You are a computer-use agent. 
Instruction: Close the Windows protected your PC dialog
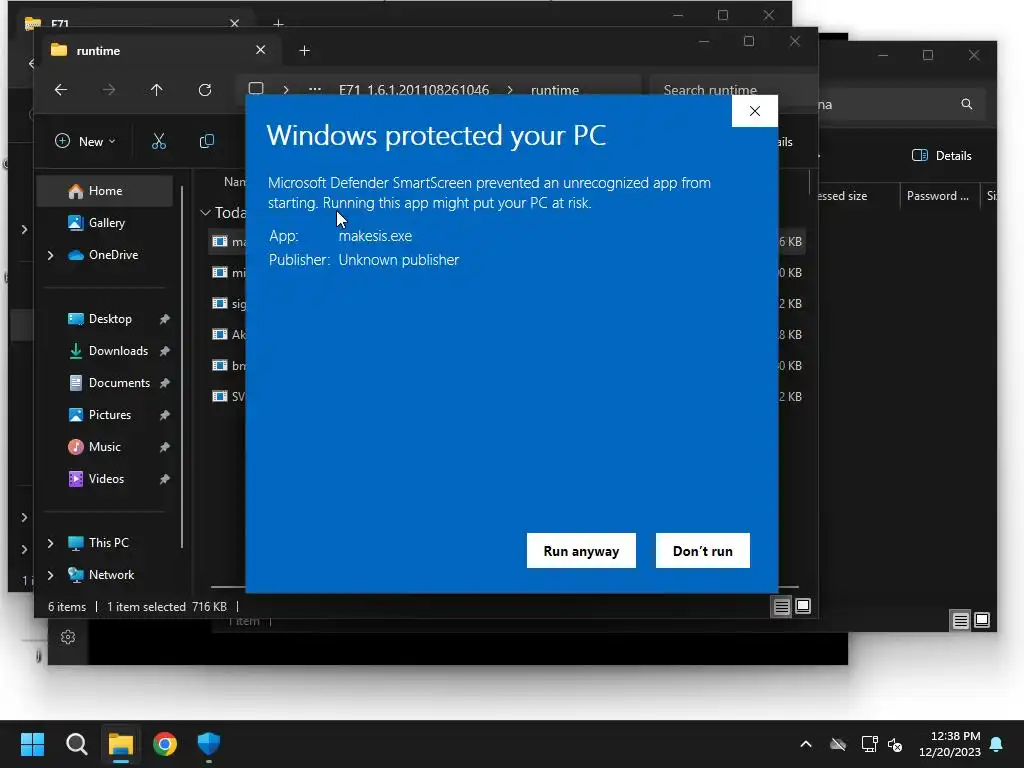(754, 111)
